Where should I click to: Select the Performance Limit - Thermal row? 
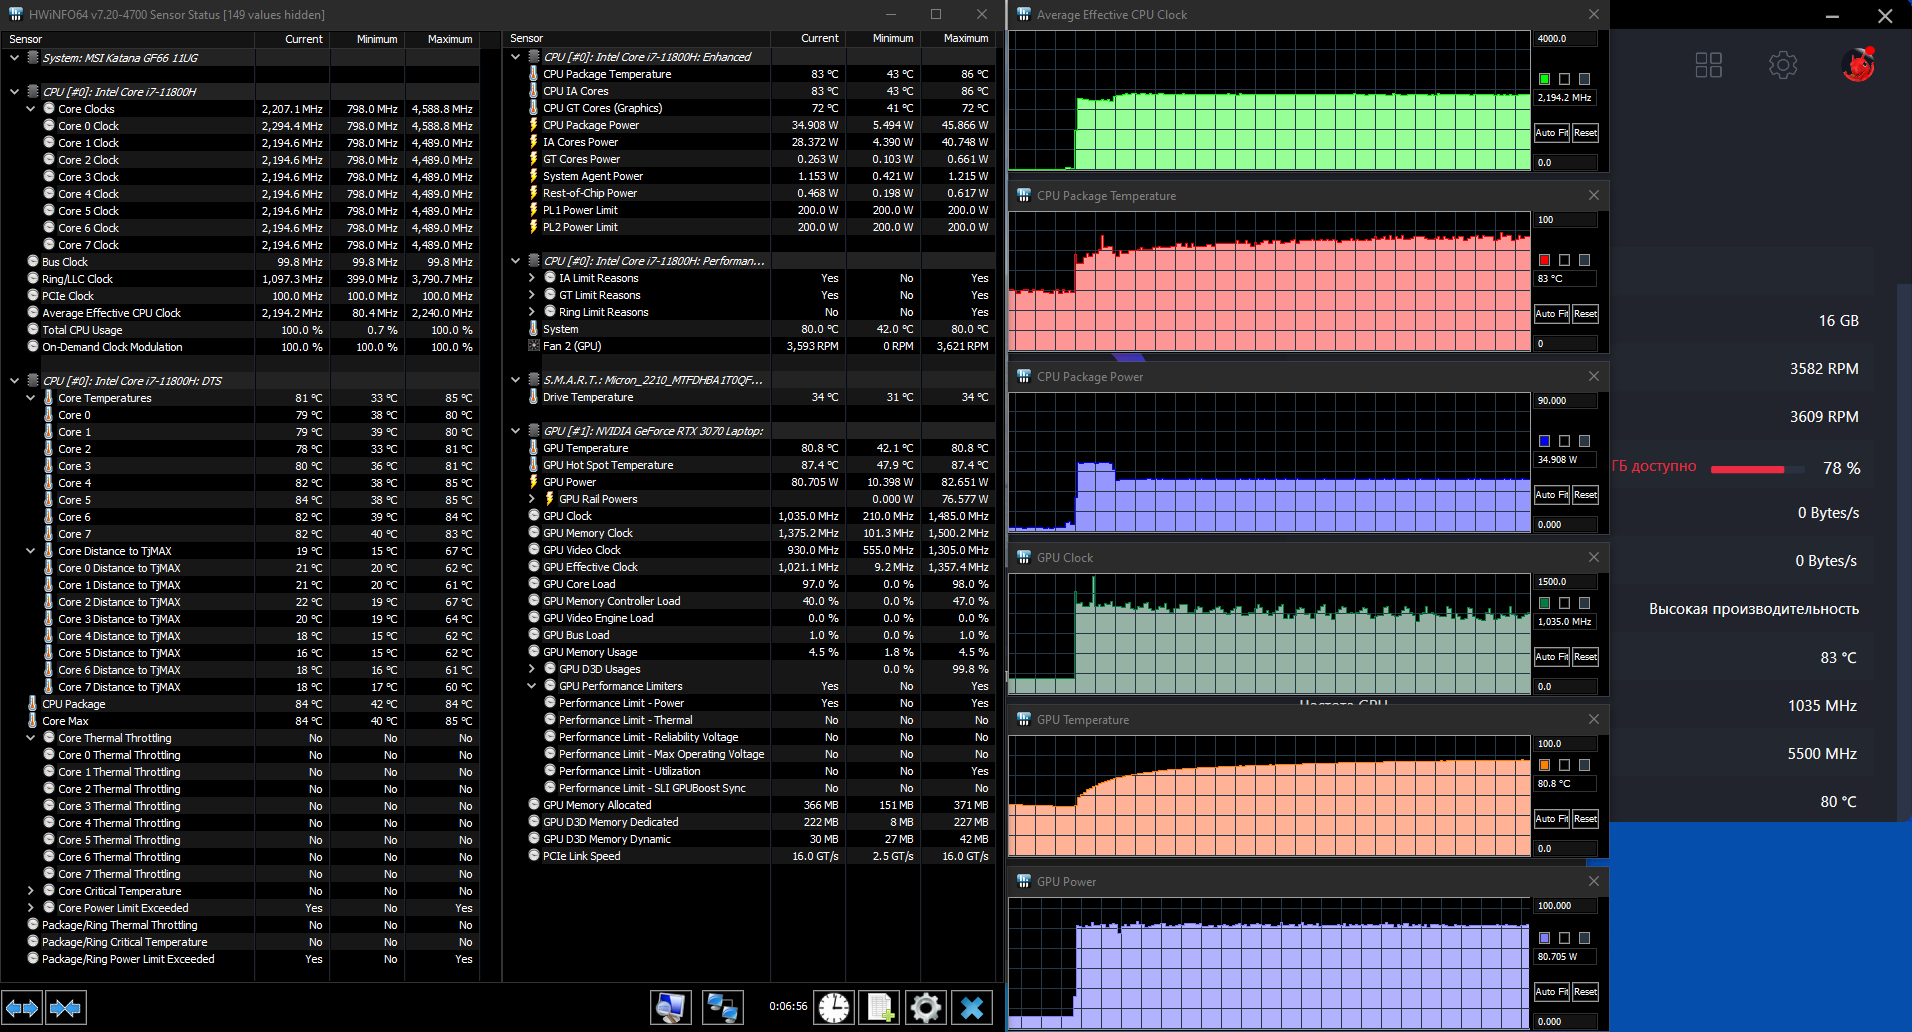749,720
